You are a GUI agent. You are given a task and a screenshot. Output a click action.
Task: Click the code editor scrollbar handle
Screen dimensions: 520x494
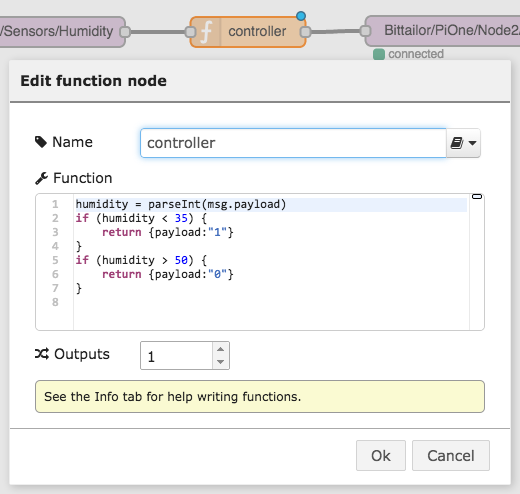tap(477, 197)
